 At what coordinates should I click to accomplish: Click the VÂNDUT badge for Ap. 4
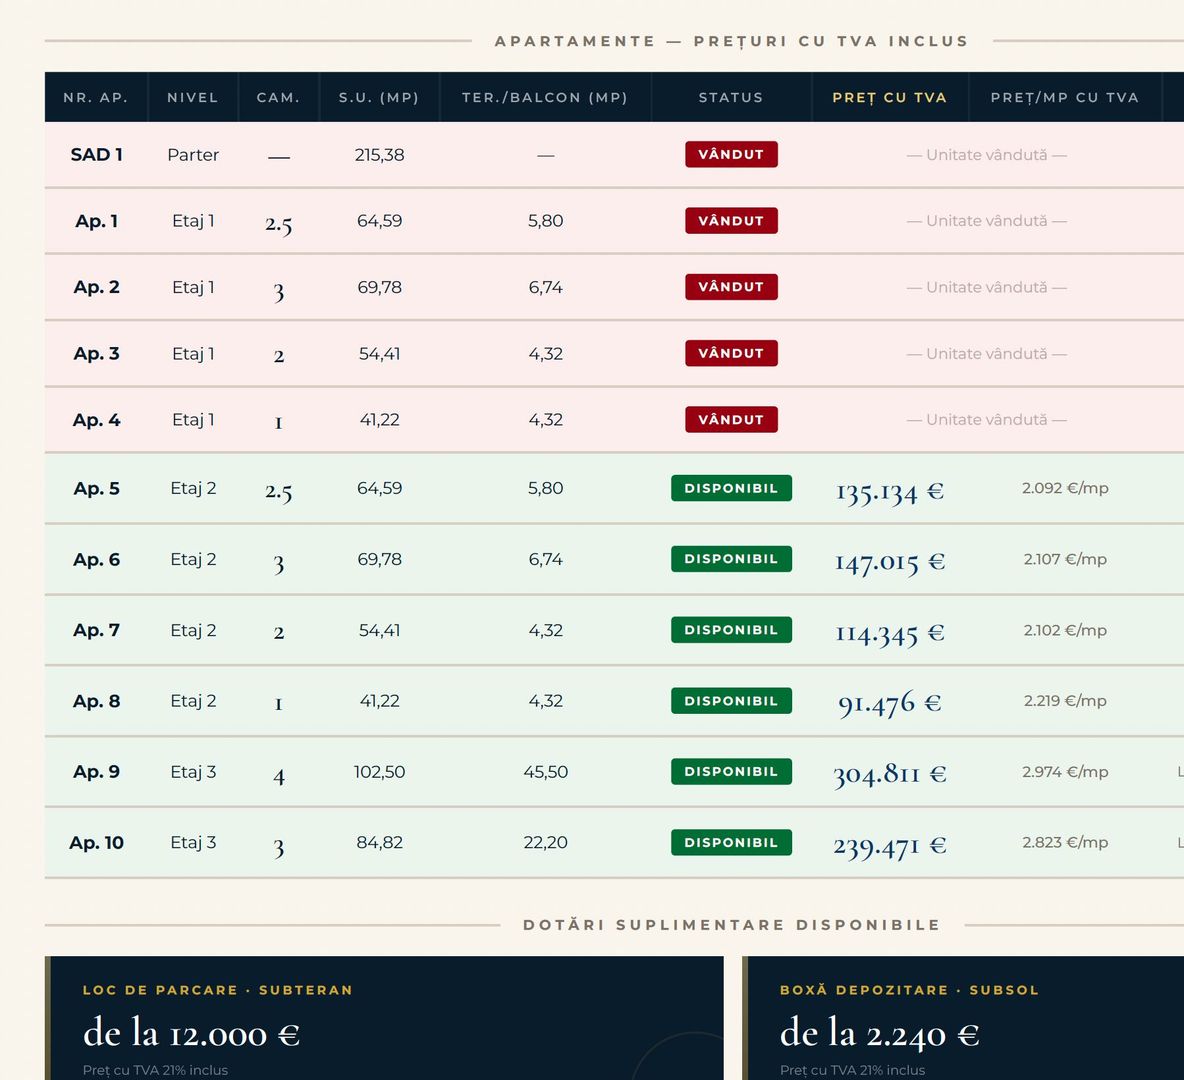click(x=731, y=420)
